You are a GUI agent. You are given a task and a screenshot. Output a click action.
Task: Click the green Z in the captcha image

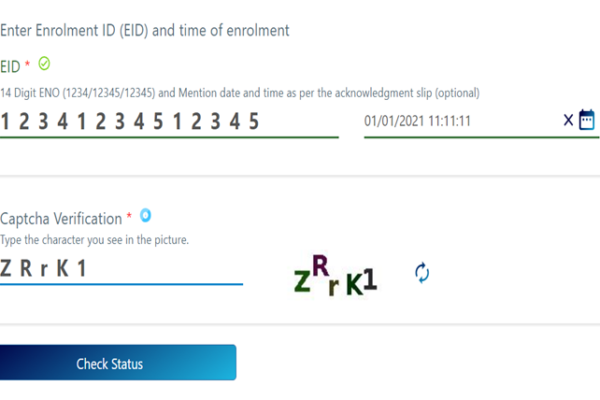pos(302,283)
